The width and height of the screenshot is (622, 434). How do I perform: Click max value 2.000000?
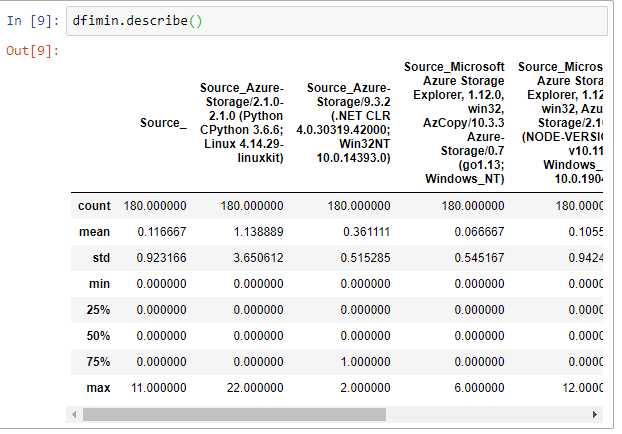tap(365, 388)
